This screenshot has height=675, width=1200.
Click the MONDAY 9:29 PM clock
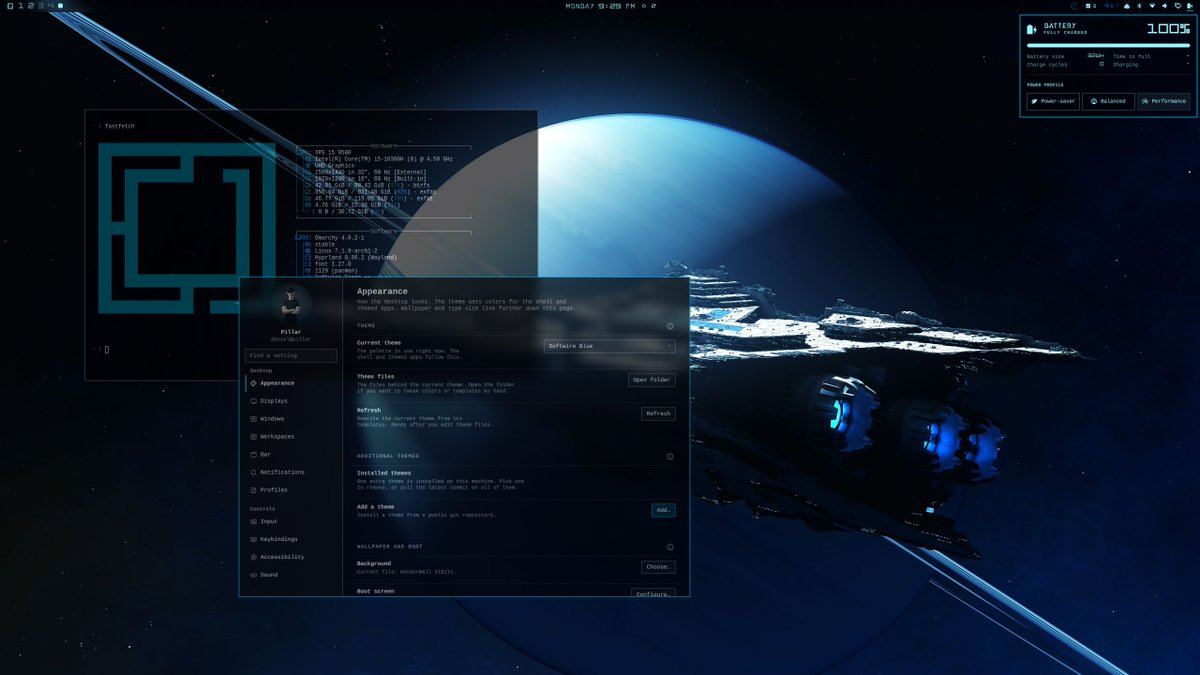click(601, 6)
